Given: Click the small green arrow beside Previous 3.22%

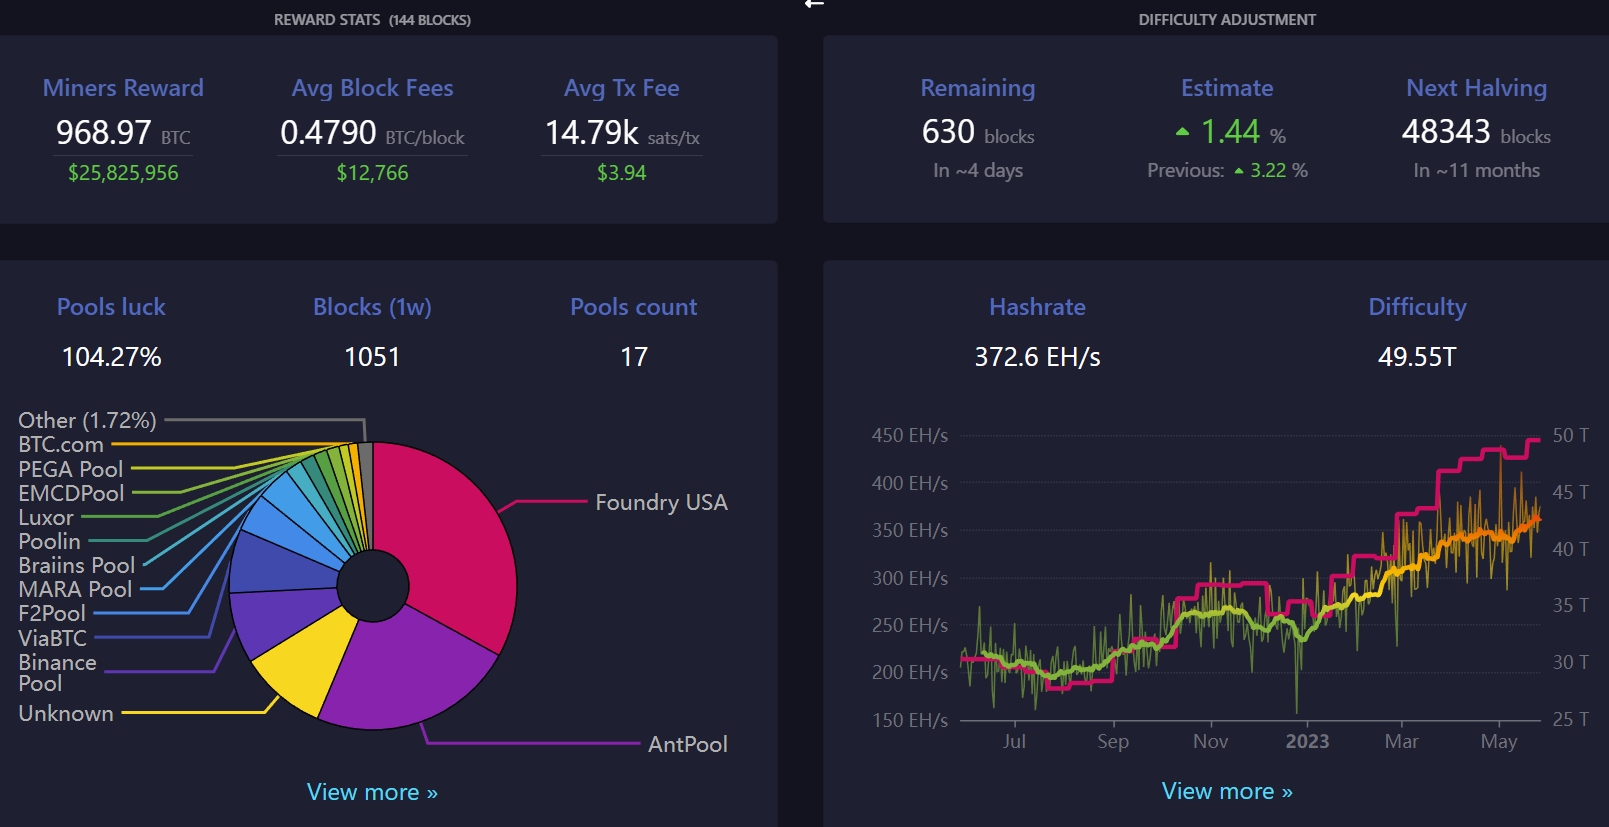Looking at the screenshot, I should (1239, 171).
